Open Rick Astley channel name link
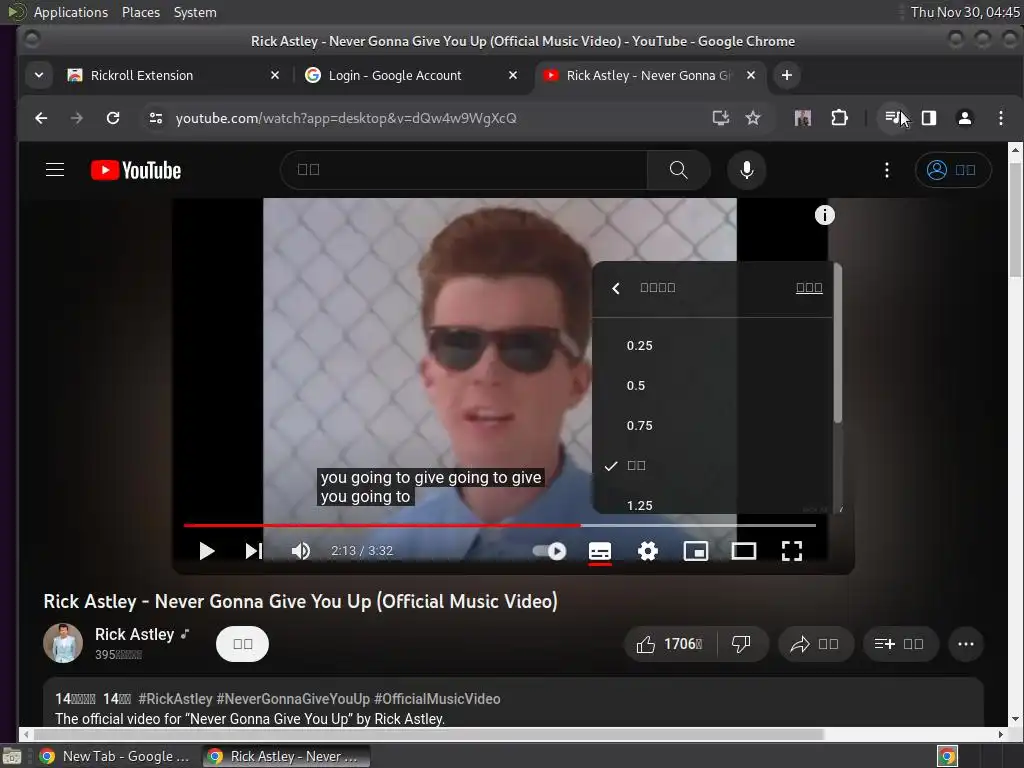The image size is (1024, 768). pos(135,634)
